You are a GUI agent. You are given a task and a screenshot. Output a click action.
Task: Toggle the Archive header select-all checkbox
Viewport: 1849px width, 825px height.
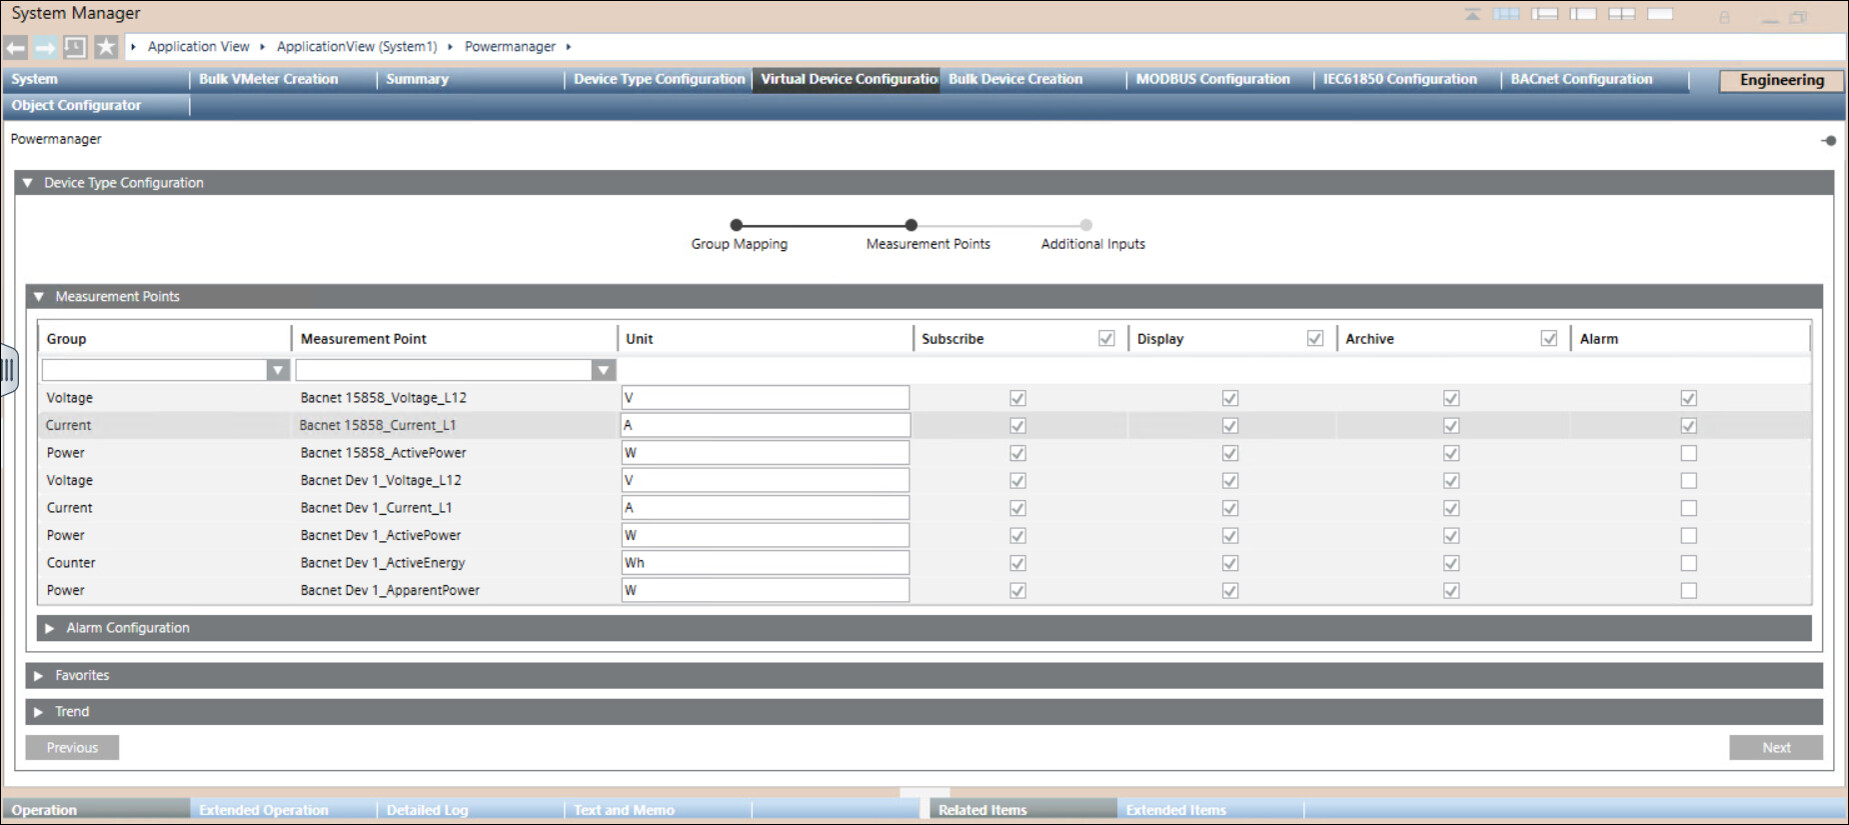click(x=1549, y=339)
